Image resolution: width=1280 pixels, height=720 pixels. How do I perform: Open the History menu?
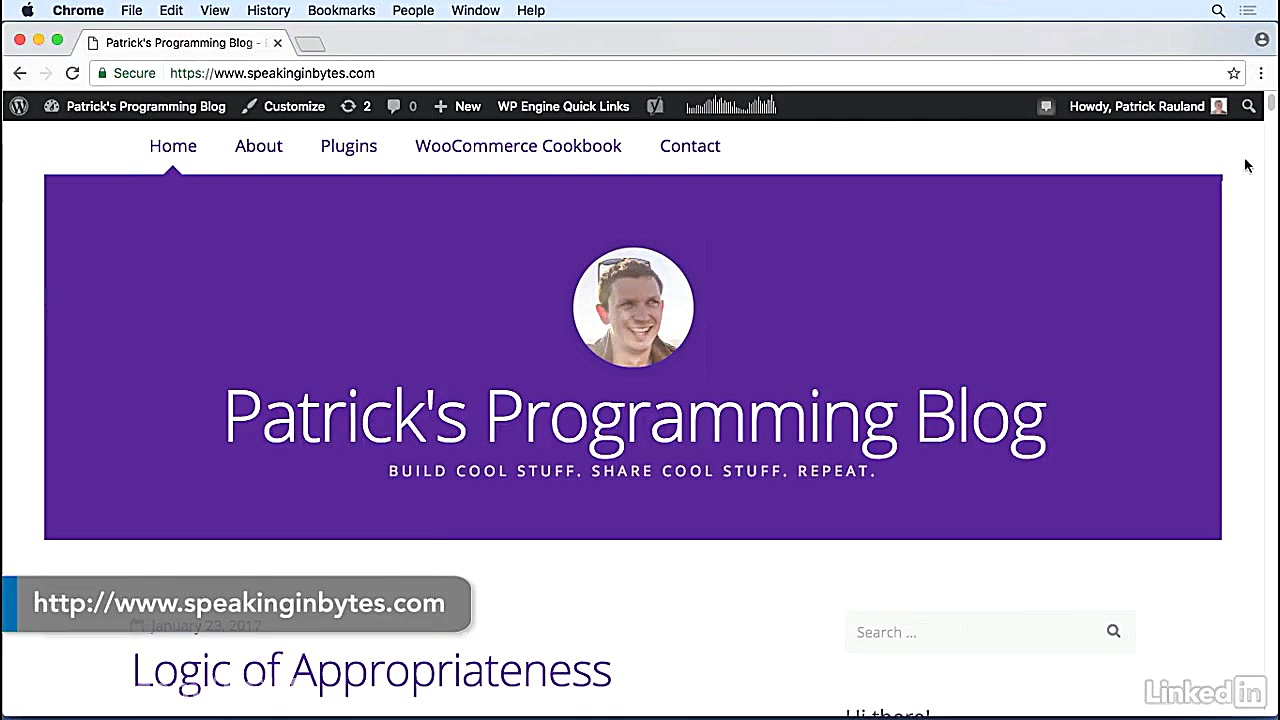pos(268,10)
